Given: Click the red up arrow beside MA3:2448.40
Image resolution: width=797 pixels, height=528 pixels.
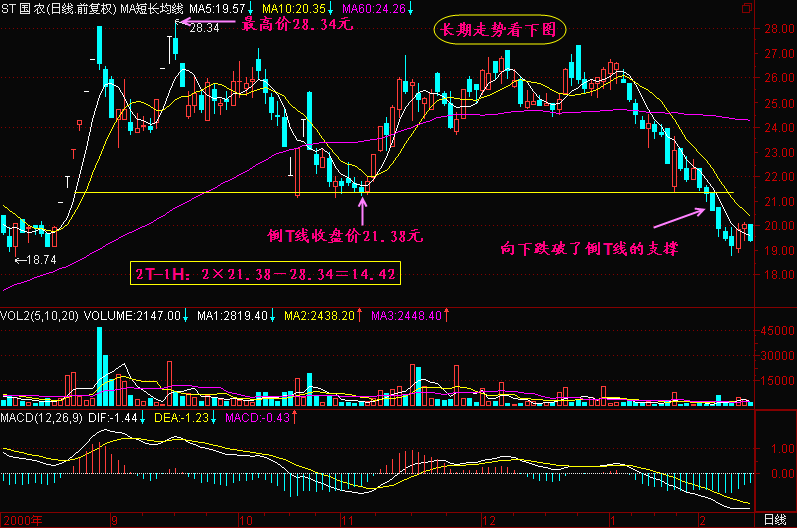Looking at the screenshot, I should tap(446, 316).
